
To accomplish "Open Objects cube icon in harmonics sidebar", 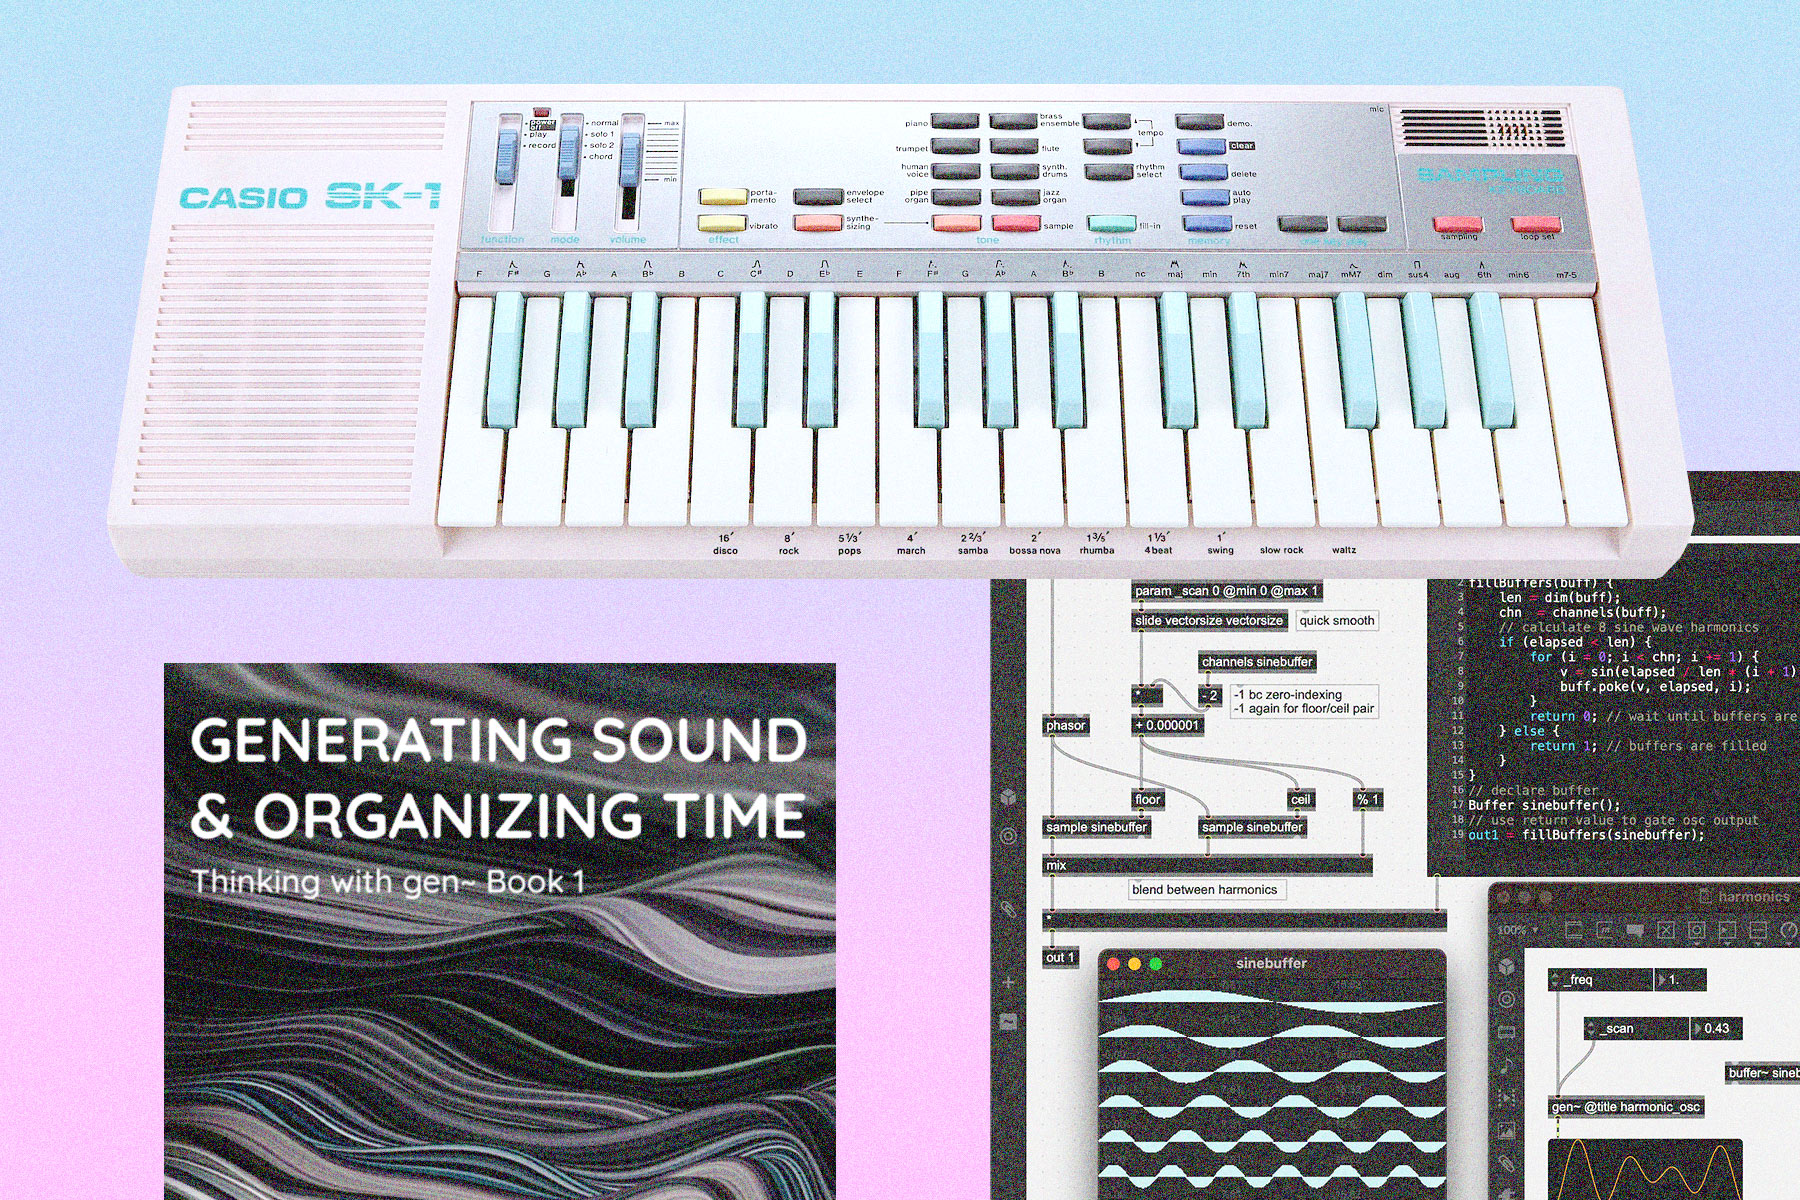I will [x=1507, y=967].
